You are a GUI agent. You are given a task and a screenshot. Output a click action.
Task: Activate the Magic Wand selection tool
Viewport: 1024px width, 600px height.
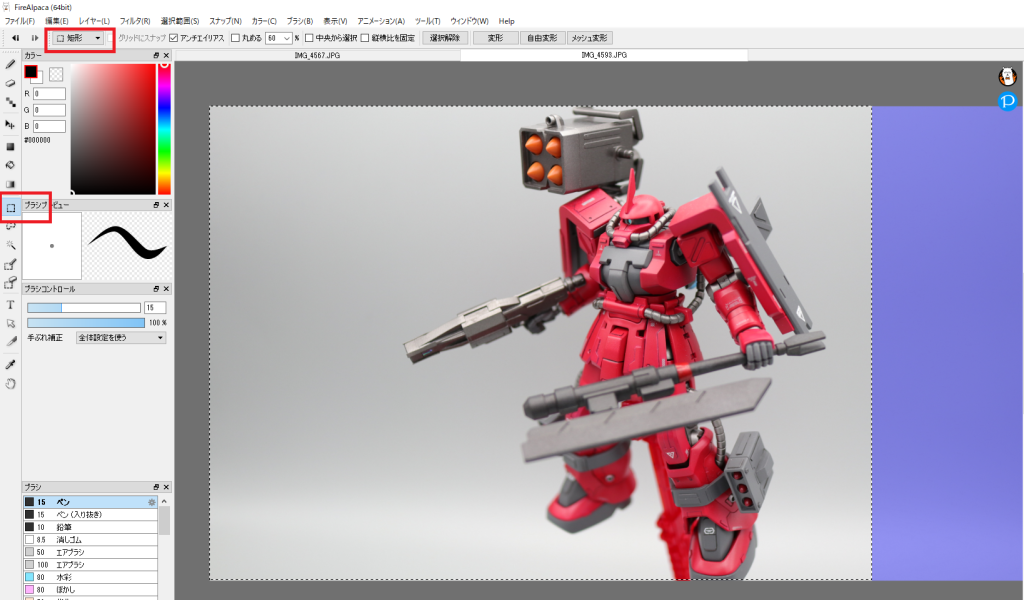click(x=10, y=244)
